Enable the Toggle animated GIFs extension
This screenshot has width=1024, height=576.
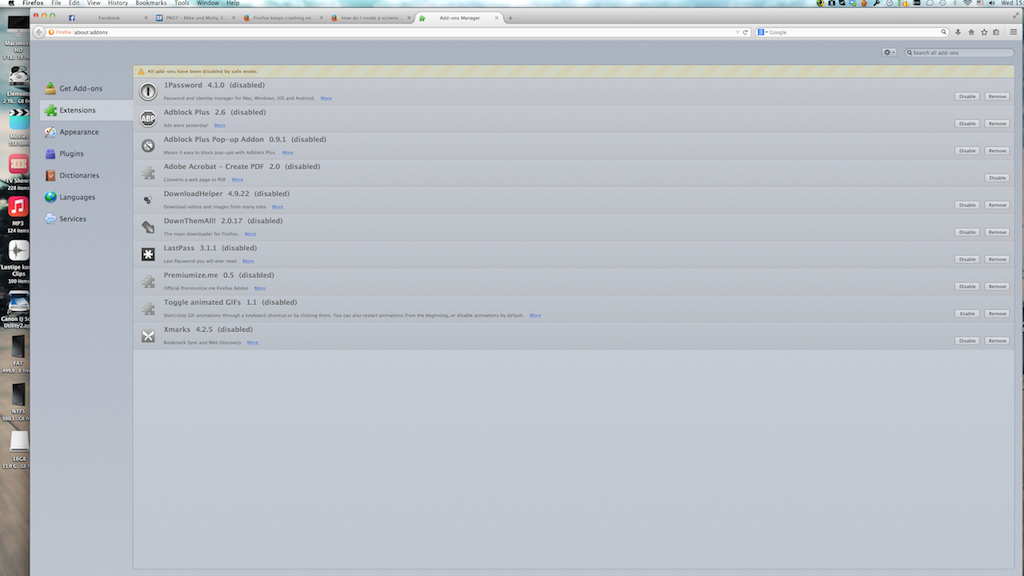click(967, 313)
